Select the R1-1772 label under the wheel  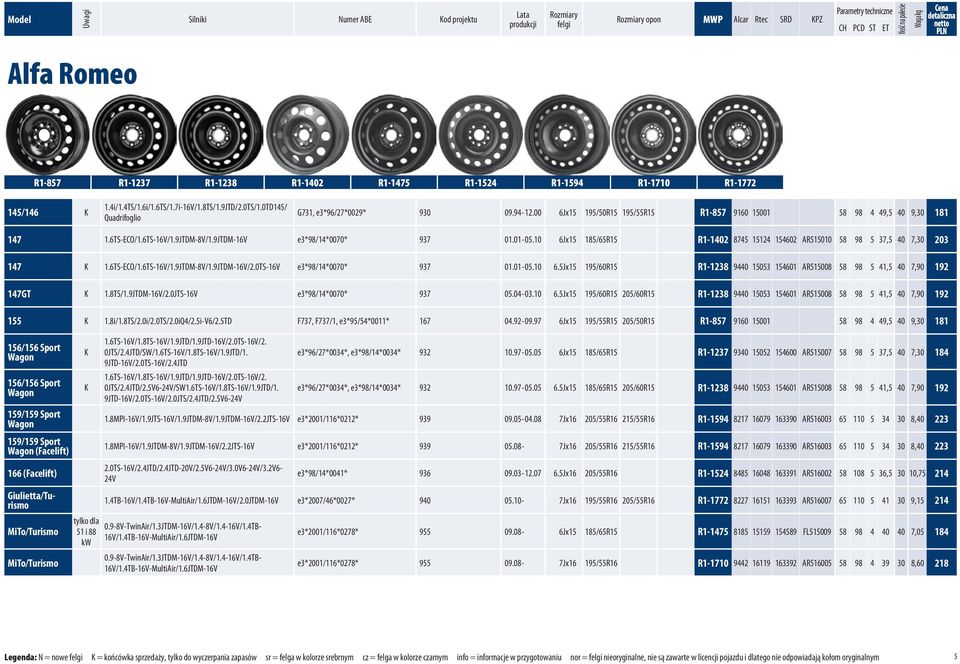(740, 182)
